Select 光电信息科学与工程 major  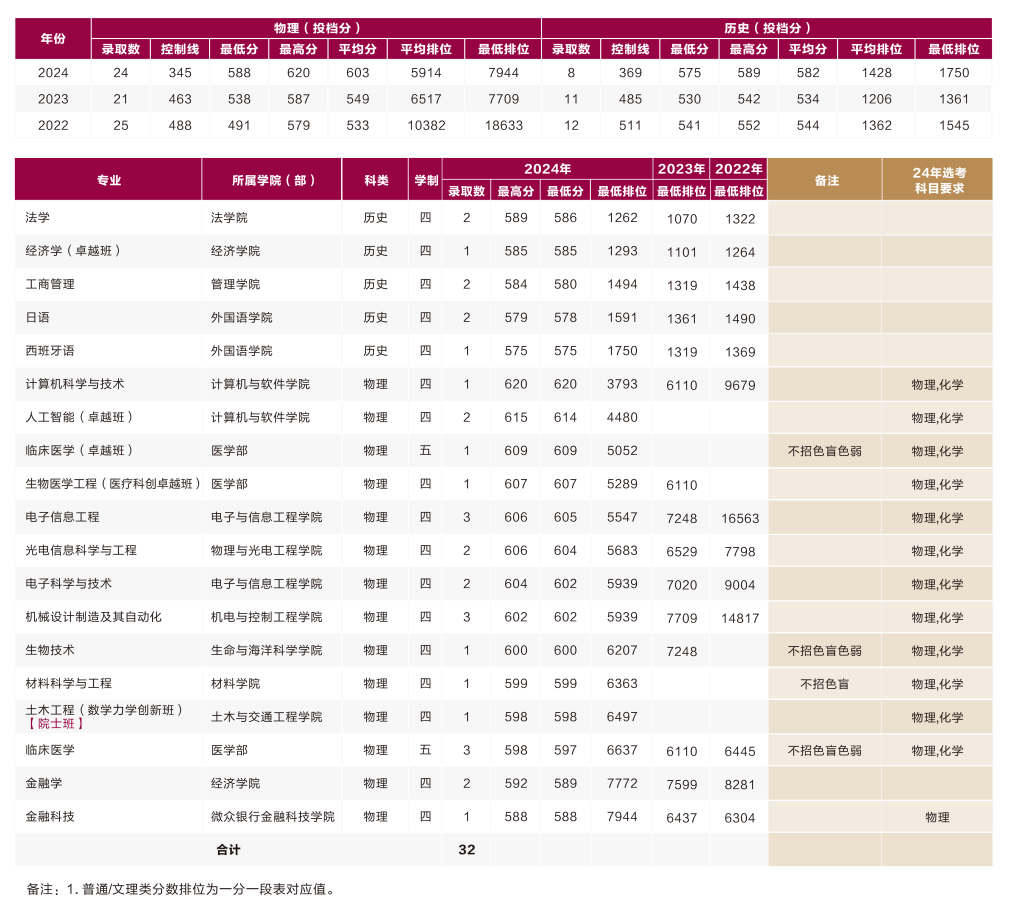81,551
